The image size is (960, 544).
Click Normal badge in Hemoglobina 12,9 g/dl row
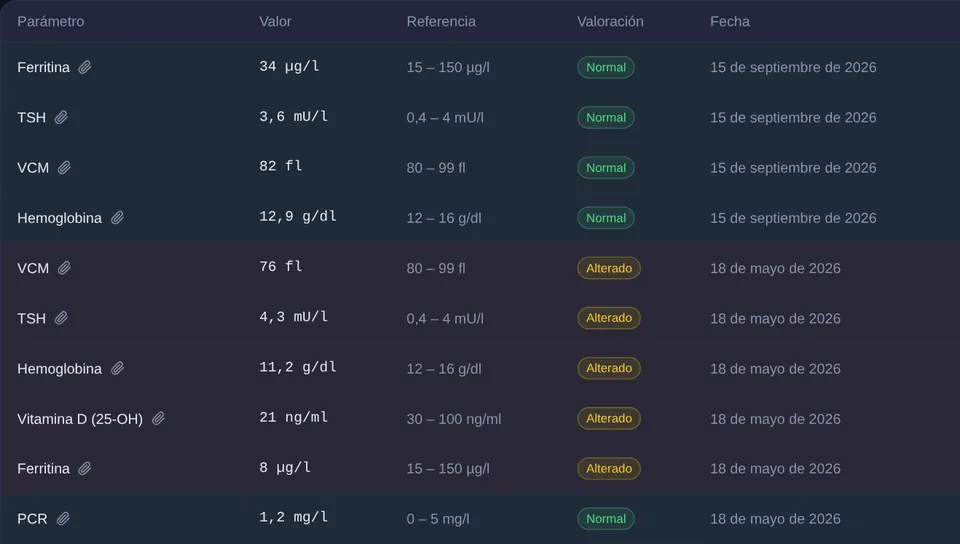(606, 218)
